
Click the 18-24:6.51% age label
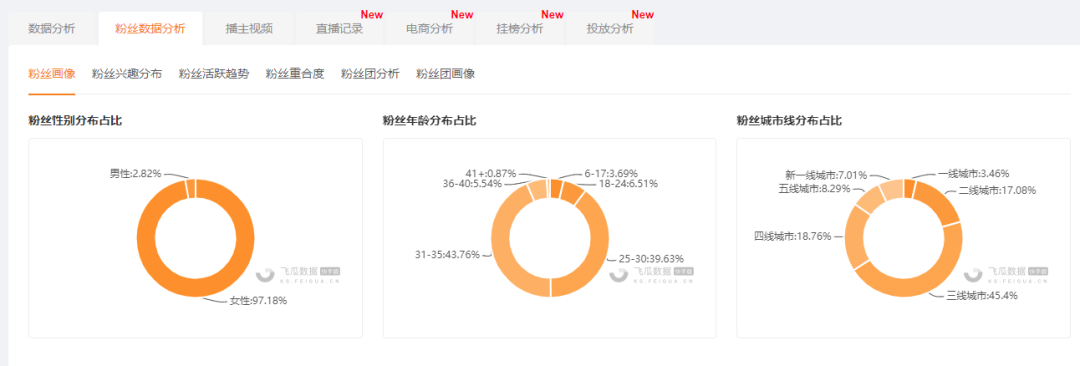coord(627,184)
